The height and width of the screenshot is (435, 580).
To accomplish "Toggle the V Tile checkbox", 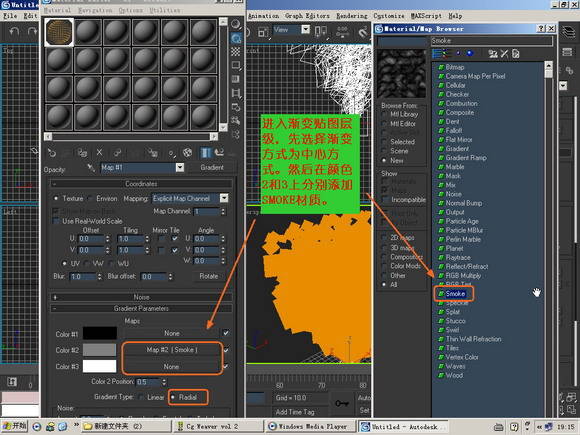I will coord(175,250).
